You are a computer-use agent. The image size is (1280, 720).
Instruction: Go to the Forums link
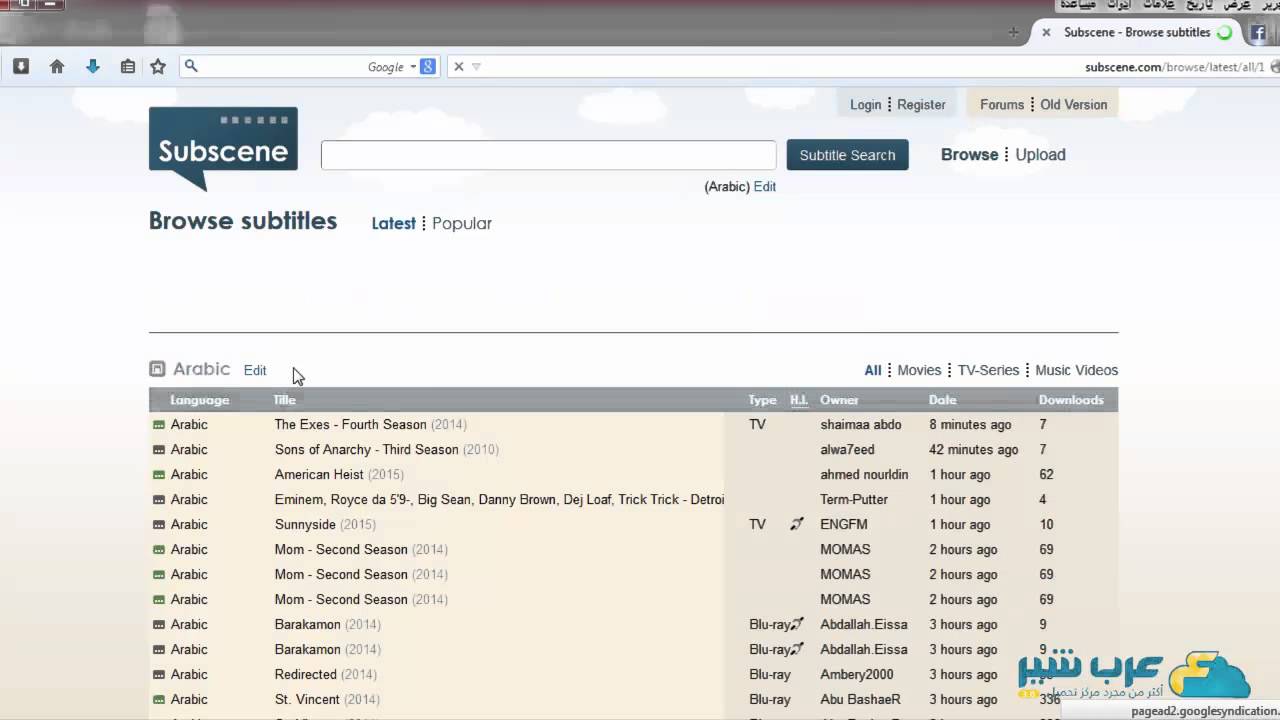1002,104
